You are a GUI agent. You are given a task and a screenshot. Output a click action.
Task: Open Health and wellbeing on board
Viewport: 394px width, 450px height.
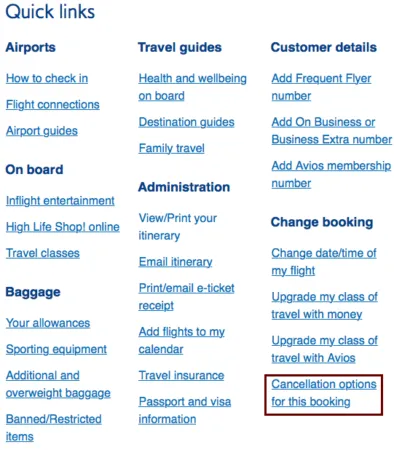click(x=193, y=87)
